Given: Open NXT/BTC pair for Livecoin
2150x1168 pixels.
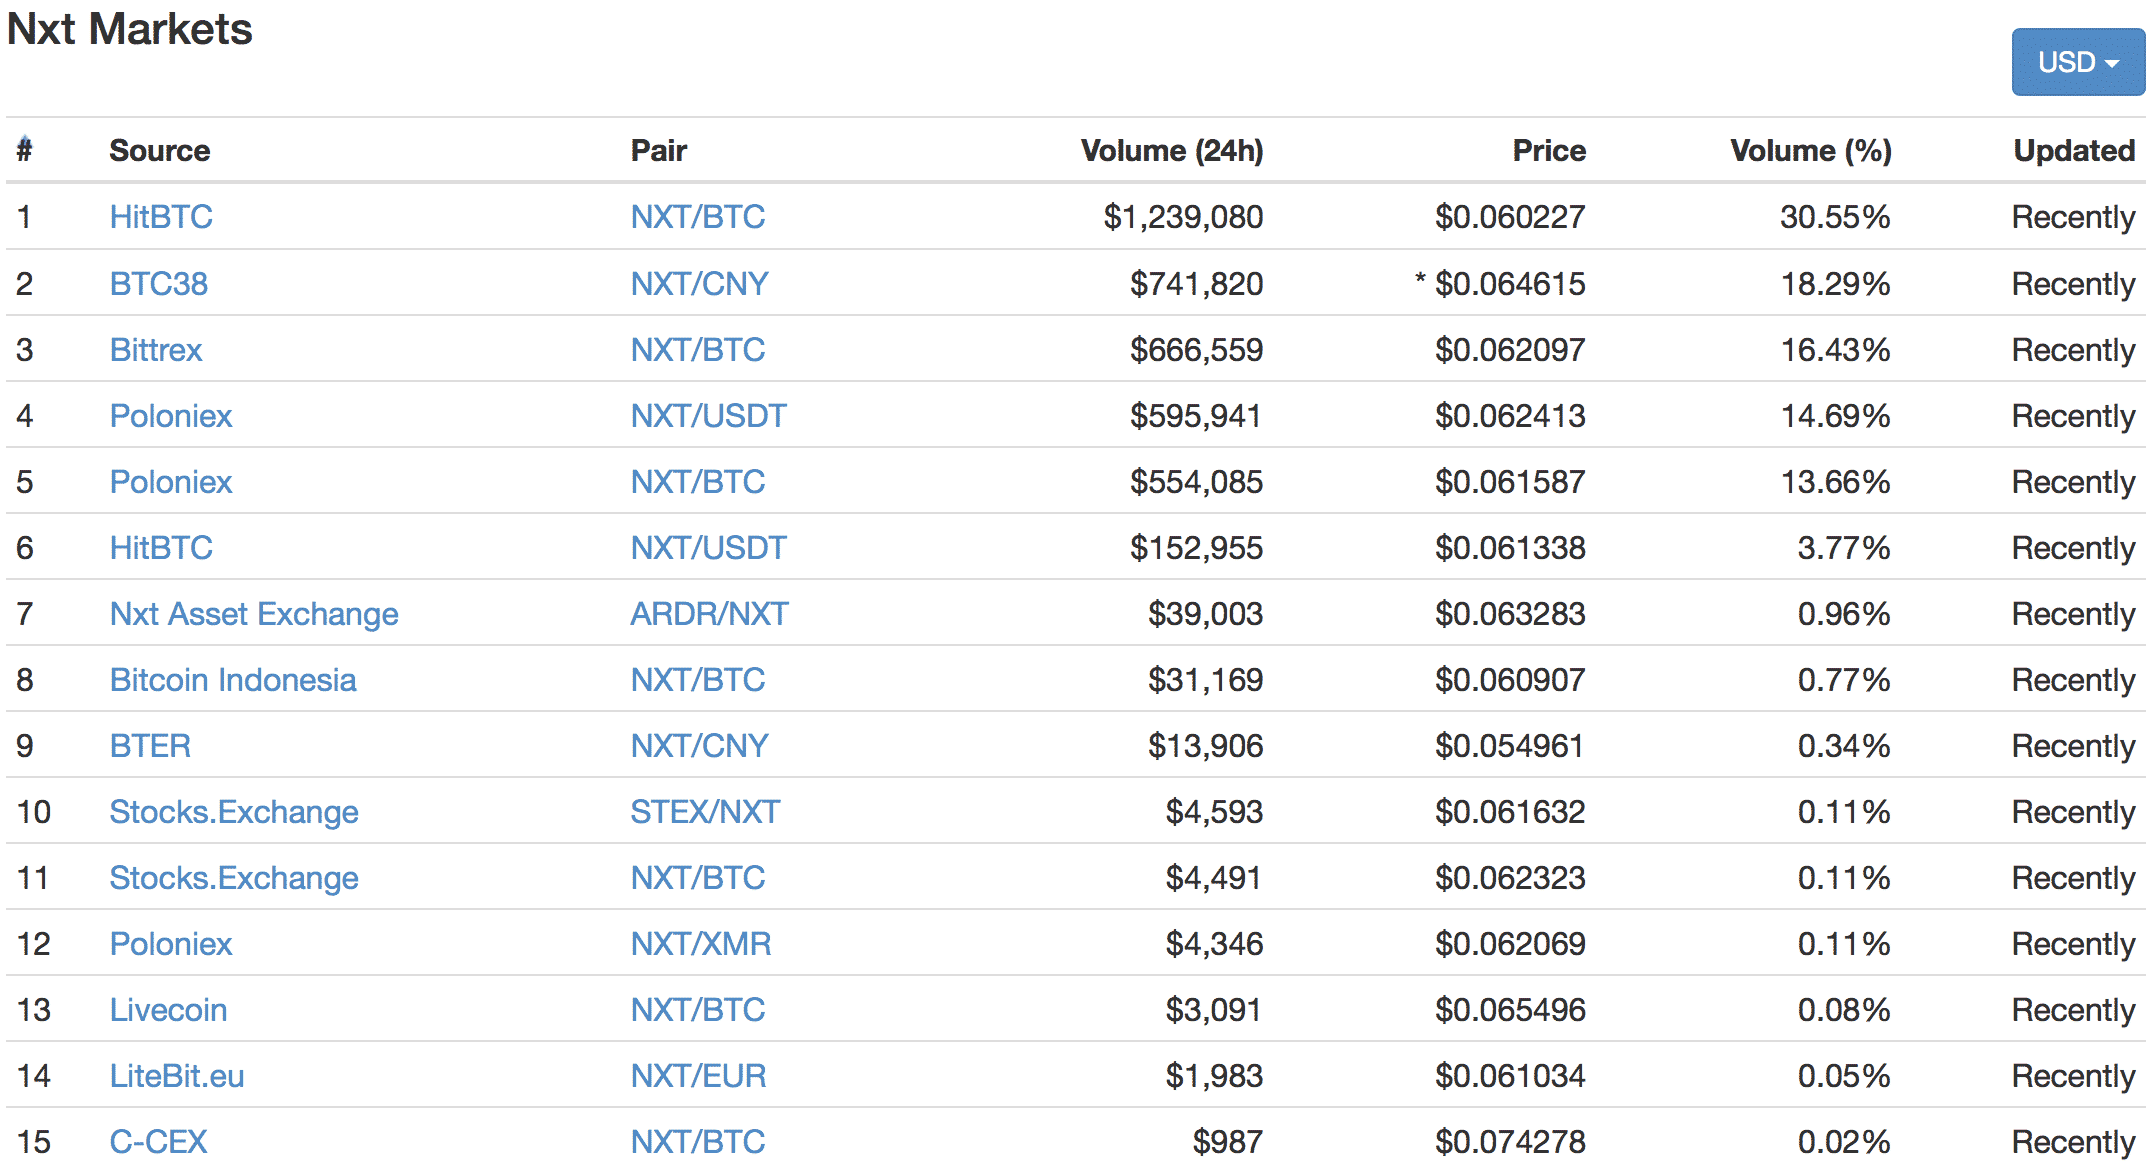Looking at the screenshot, I should tap(698, 1010).
